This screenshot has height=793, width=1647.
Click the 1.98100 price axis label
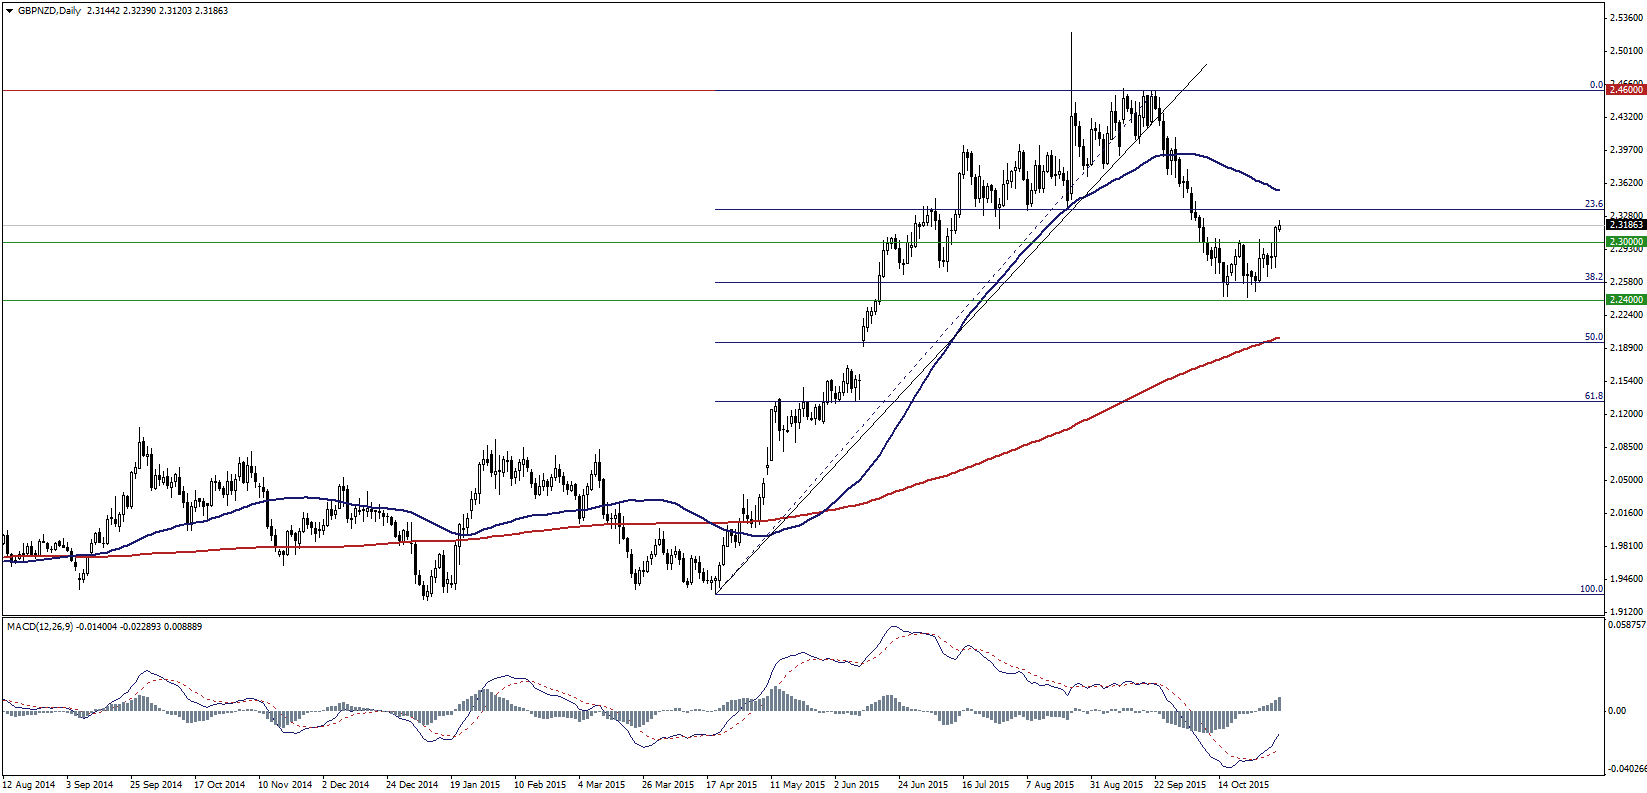1626,546
